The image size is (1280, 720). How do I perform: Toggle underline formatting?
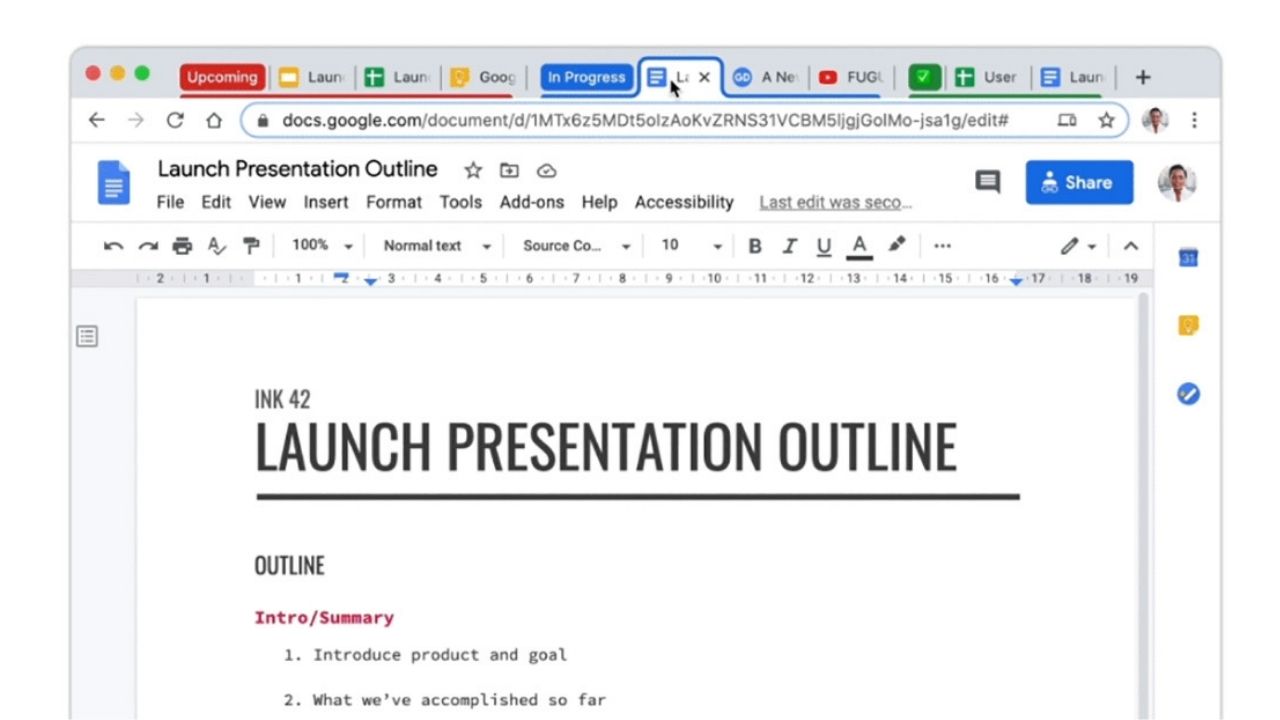tap(823, 245)
